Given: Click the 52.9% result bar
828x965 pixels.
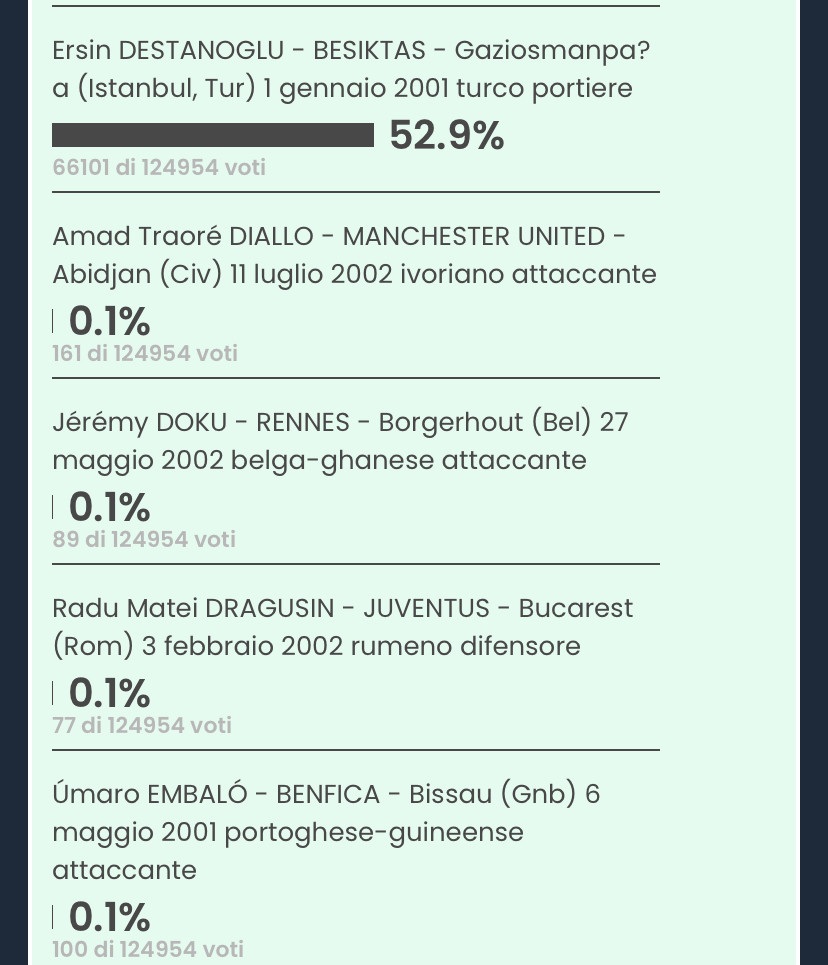Looking at the screenshot, I should pos(213,135).
